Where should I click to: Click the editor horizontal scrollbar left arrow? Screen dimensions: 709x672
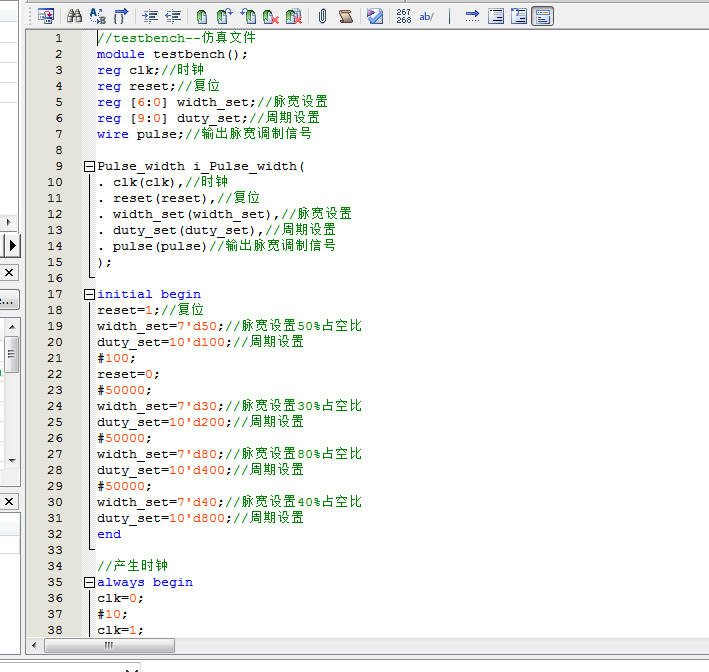(34, 645)
